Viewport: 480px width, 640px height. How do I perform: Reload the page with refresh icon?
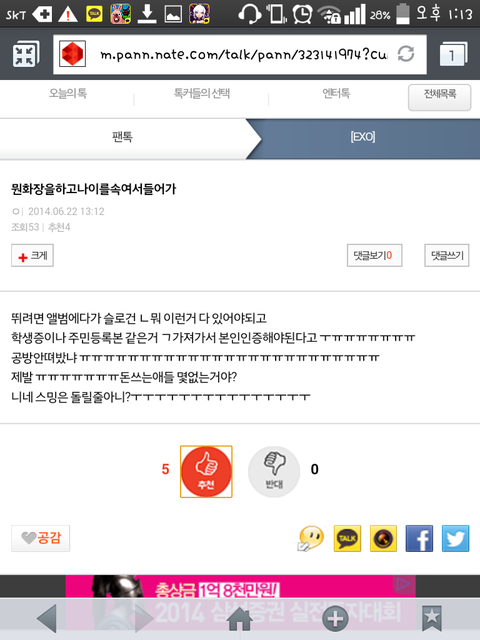pos(406,54)
